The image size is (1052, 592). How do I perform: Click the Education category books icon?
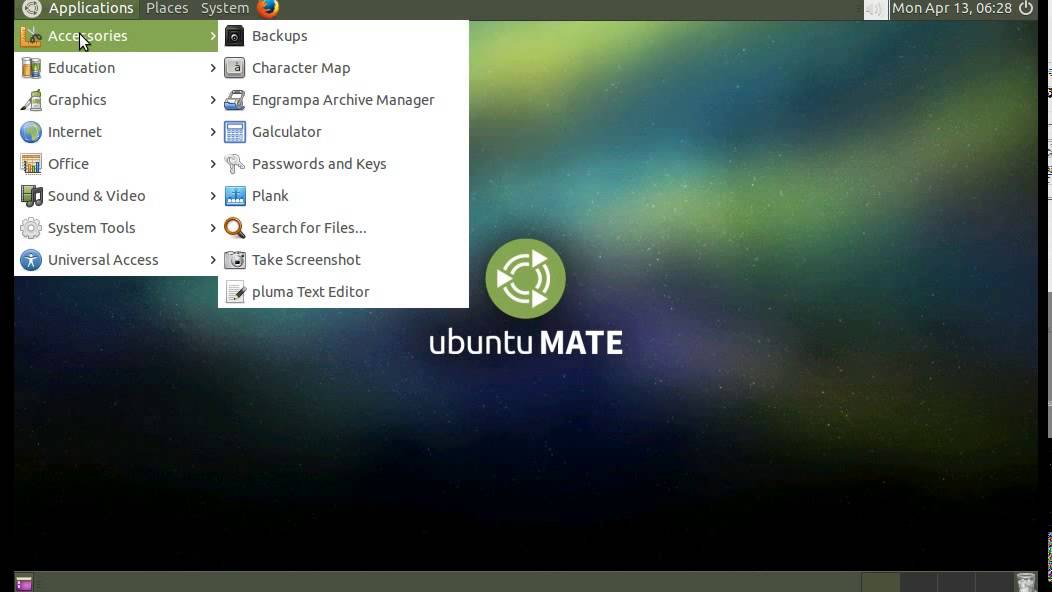[x=31, y=68]
